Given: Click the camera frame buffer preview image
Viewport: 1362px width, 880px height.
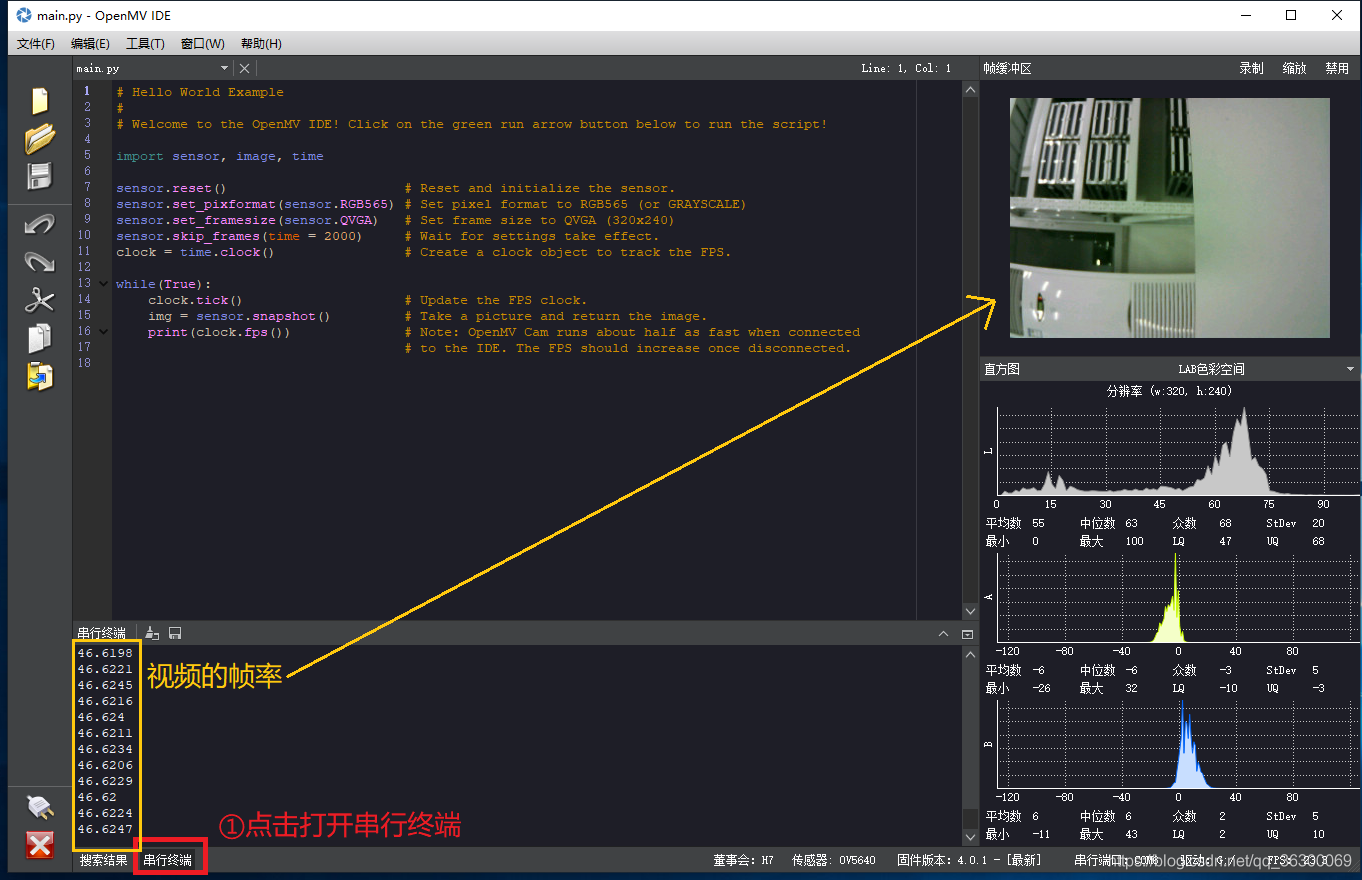Looking at the screenshot, I should 1170,217.
